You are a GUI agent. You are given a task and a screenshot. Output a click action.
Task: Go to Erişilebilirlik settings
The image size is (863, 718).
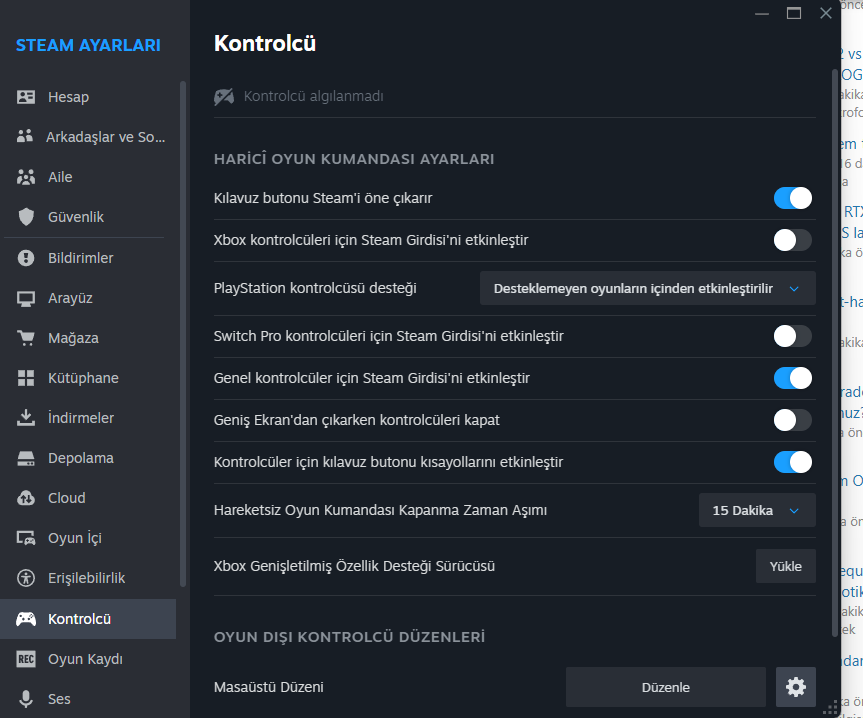click(x=86, y=578)
